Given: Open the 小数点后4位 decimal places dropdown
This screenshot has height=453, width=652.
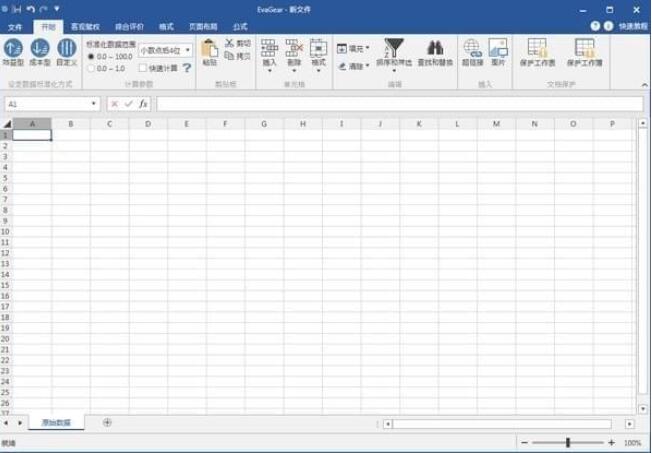Looking at the screenshot, I should [x=165, y=50].
